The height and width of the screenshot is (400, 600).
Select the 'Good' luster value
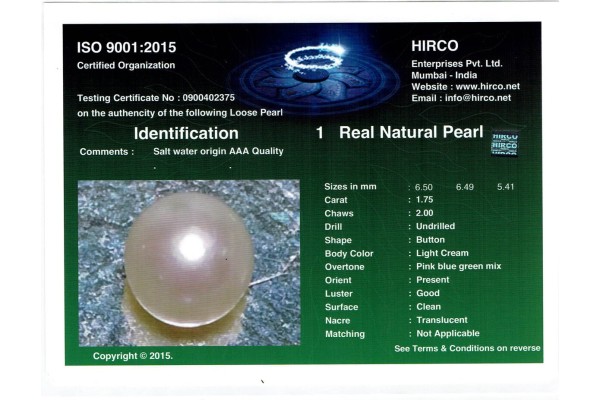[428, 293]
